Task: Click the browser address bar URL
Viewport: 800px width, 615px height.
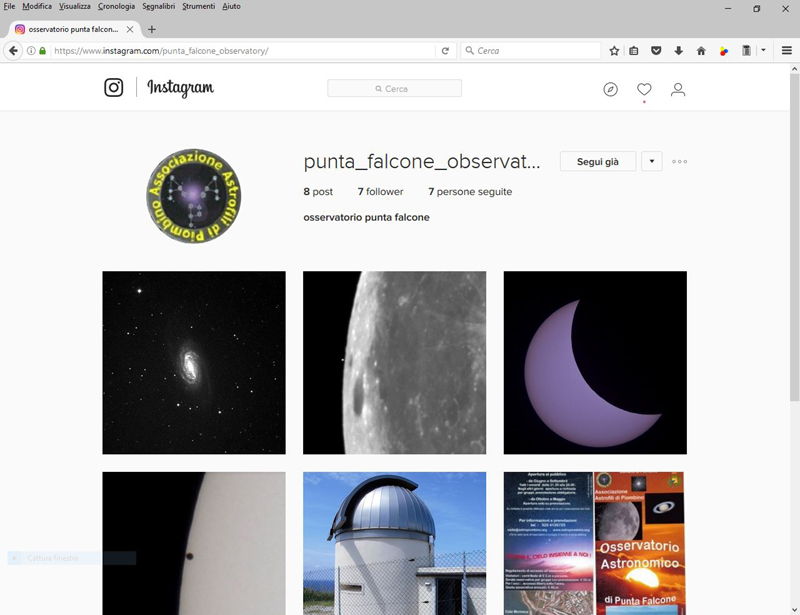Action: 243,51
